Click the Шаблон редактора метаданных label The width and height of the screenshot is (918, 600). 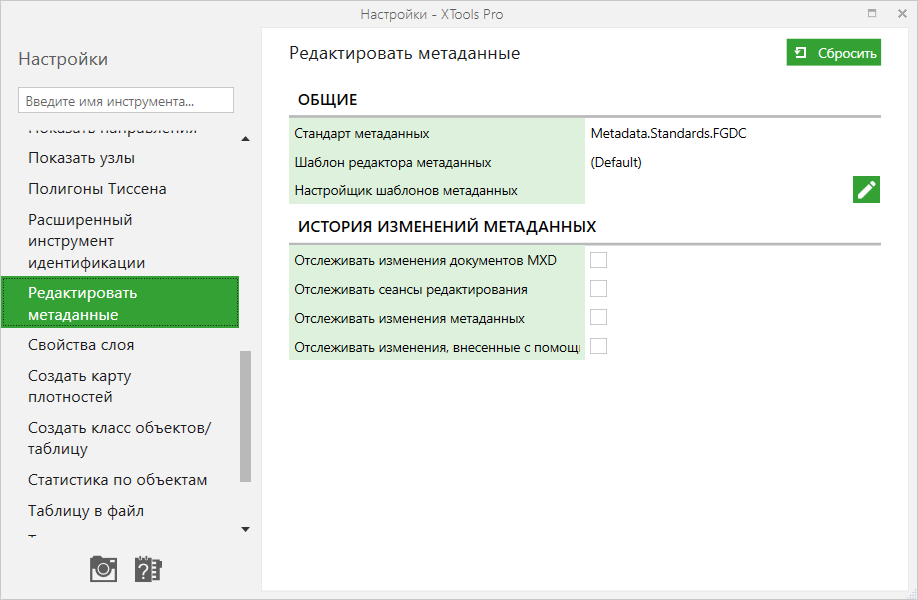pos(393,162)
